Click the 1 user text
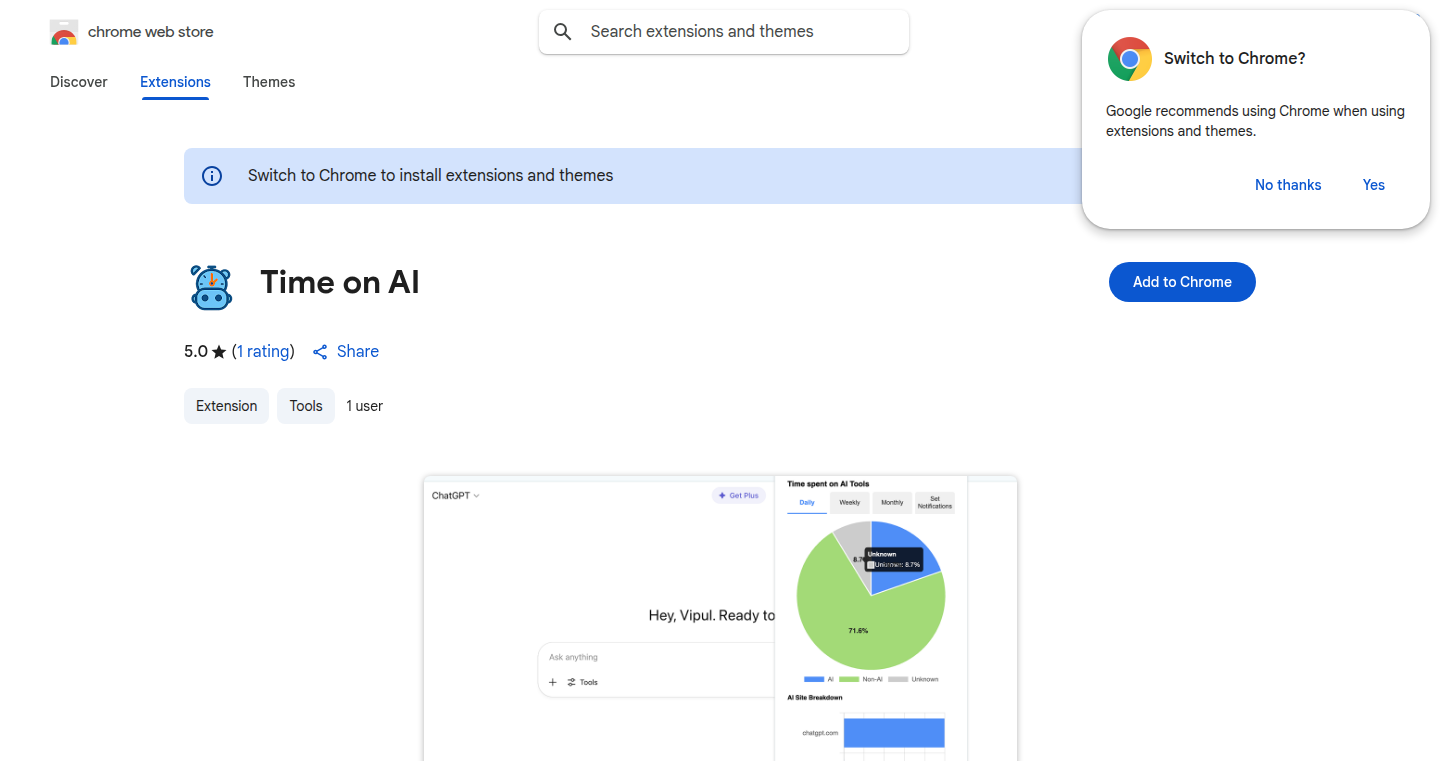The width and height of the screenshot is (1440, 761). pyautogui.click(x=365, y=406)
